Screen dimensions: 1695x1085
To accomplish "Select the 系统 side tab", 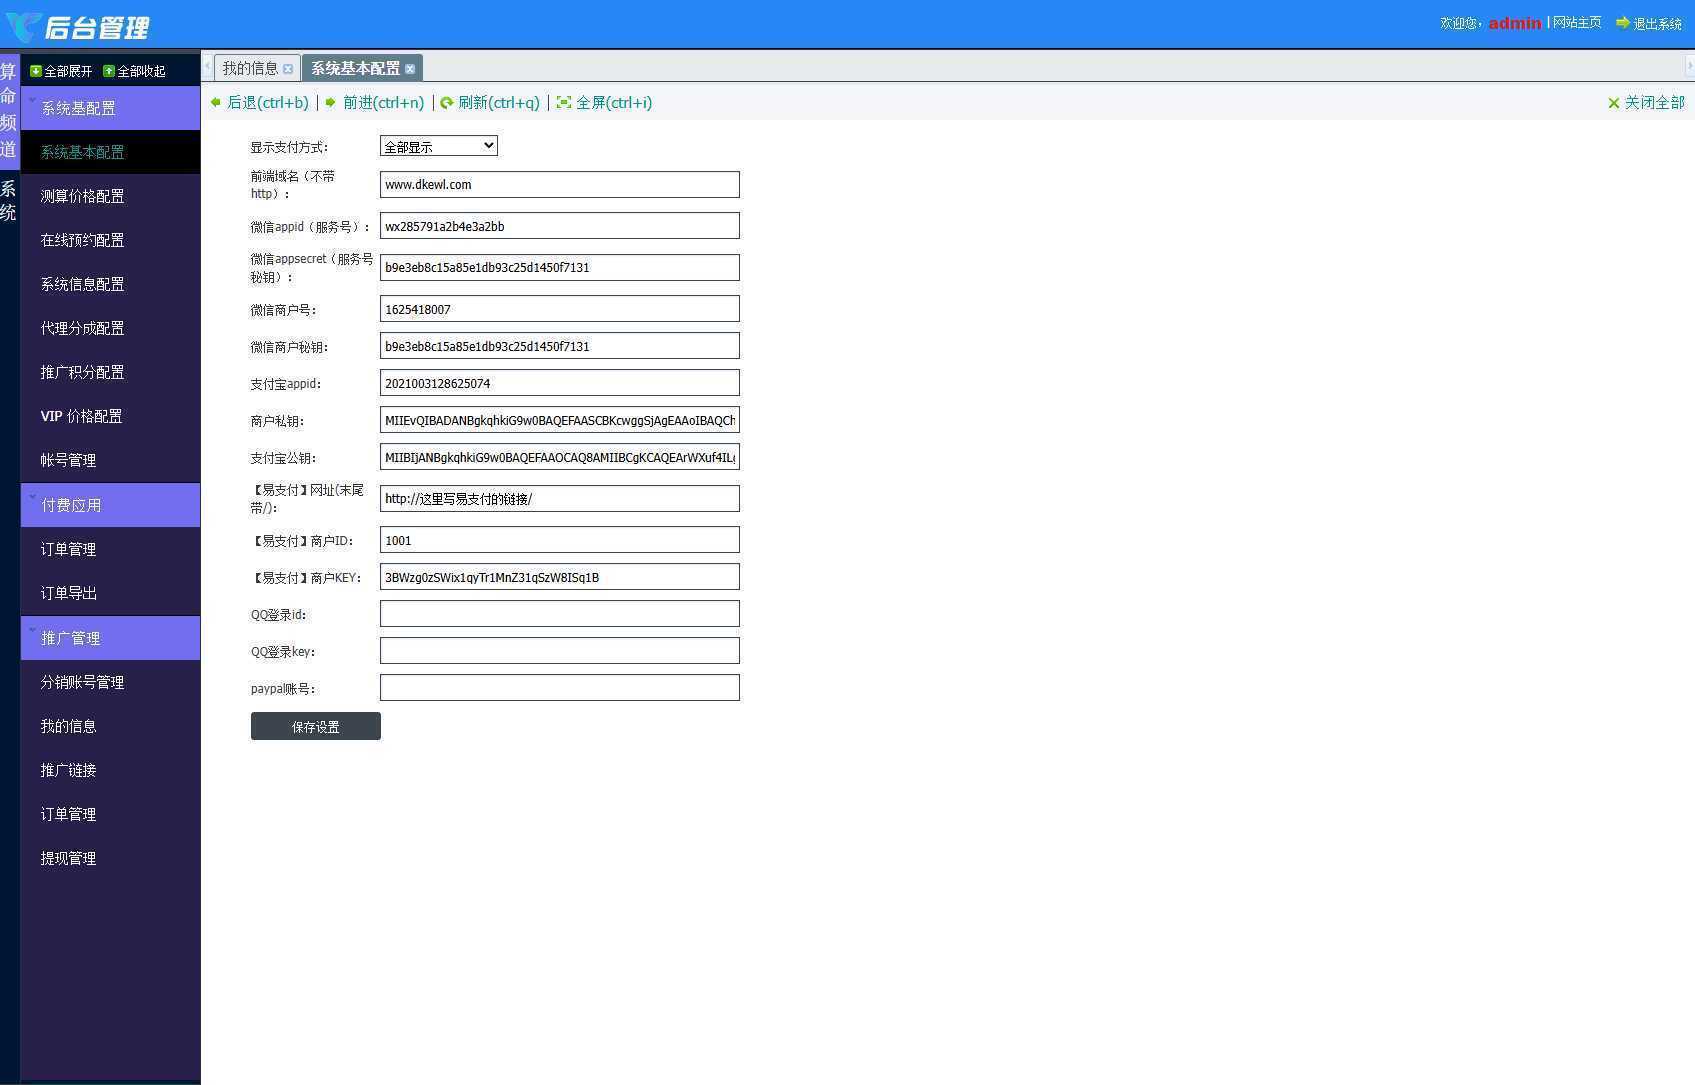I will pos(9,201).
